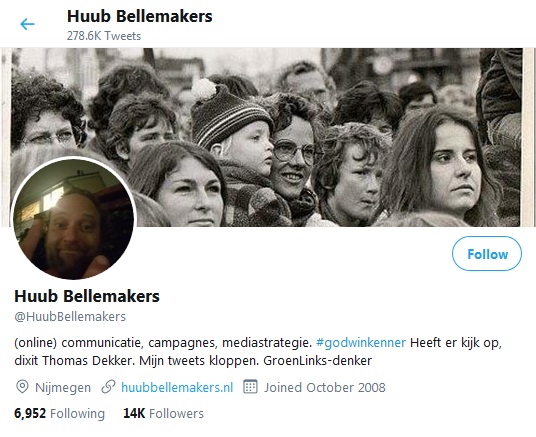The height and width of the screenshot is (437, 536).
Task: Click the Nijmegen location pin icon
Action: [x=22, y=387]
